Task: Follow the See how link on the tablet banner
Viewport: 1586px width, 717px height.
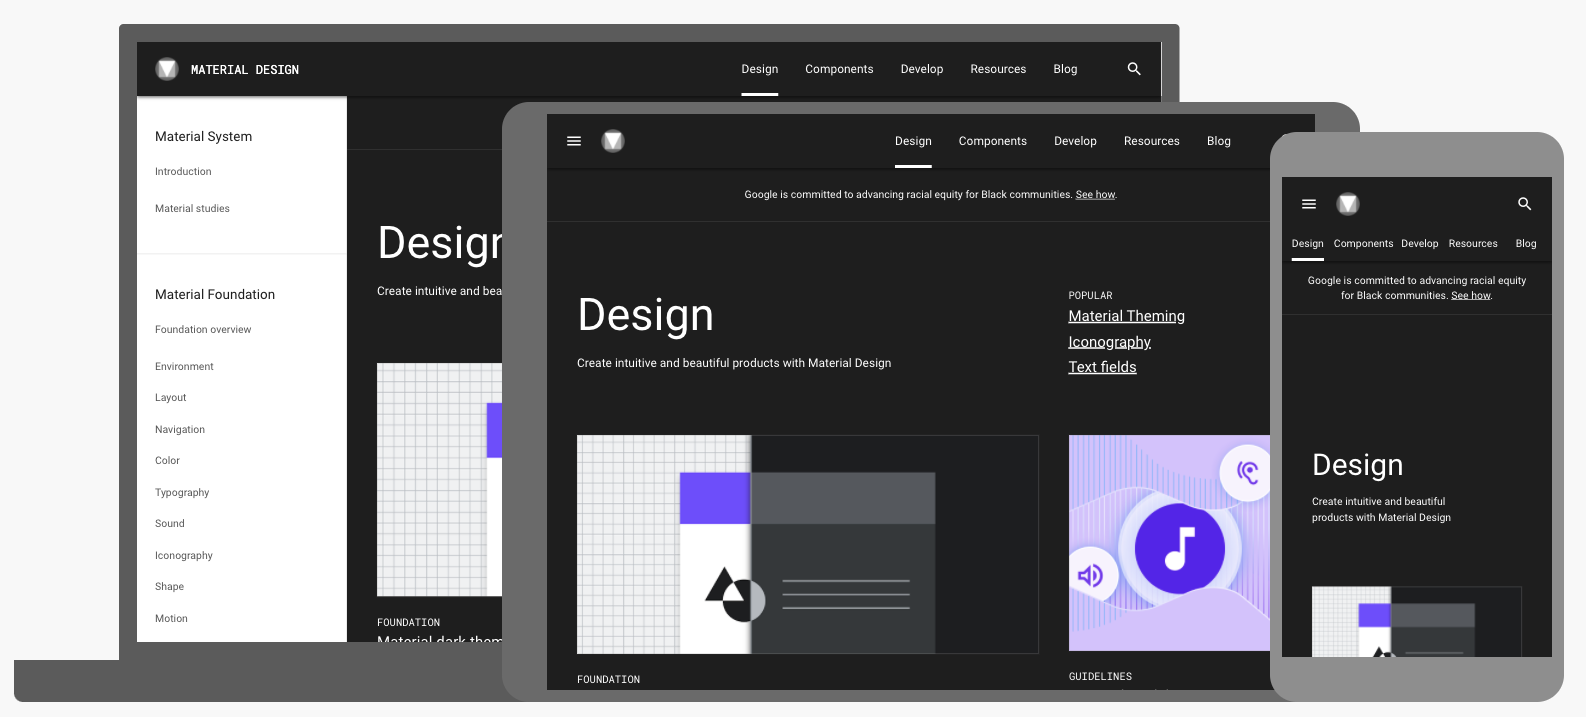Action: point(1095,195)
